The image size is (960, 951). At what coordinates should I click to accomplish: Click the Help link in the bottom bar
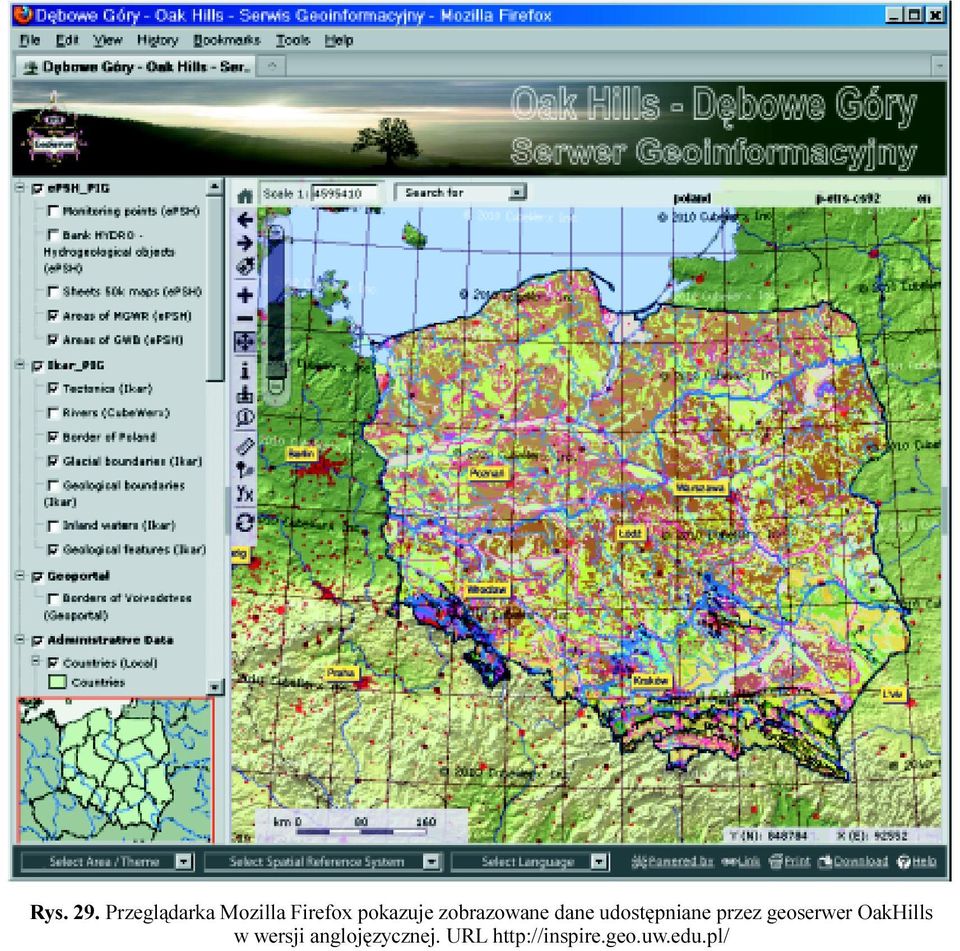(x=917, y=862)
